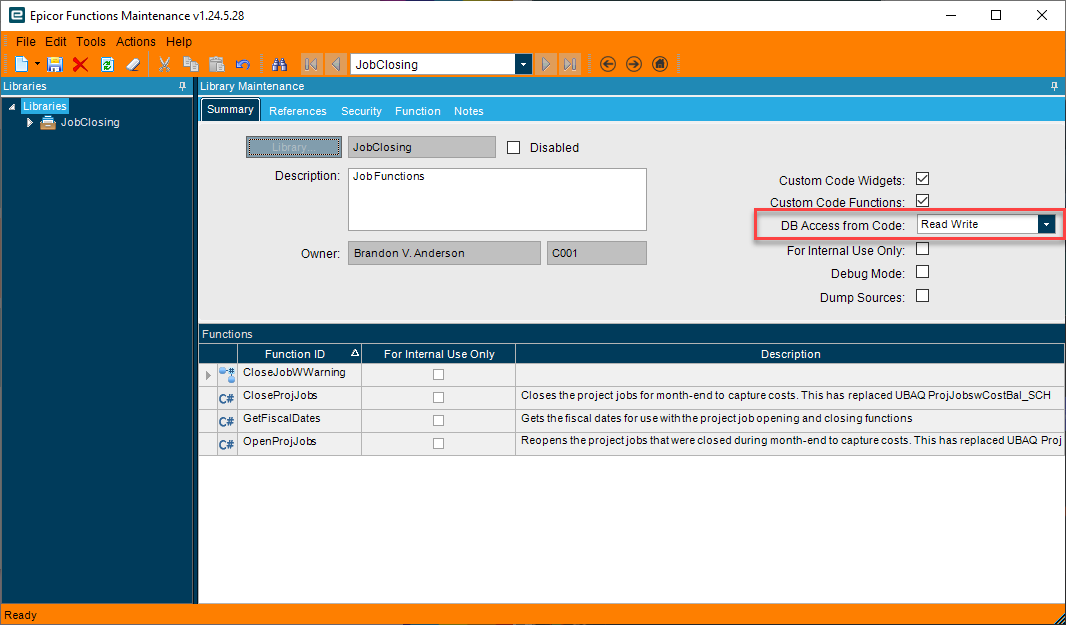Collapse the Libraries root node
The height and width of the screenshot is (625, 1066).
[12, 107]
